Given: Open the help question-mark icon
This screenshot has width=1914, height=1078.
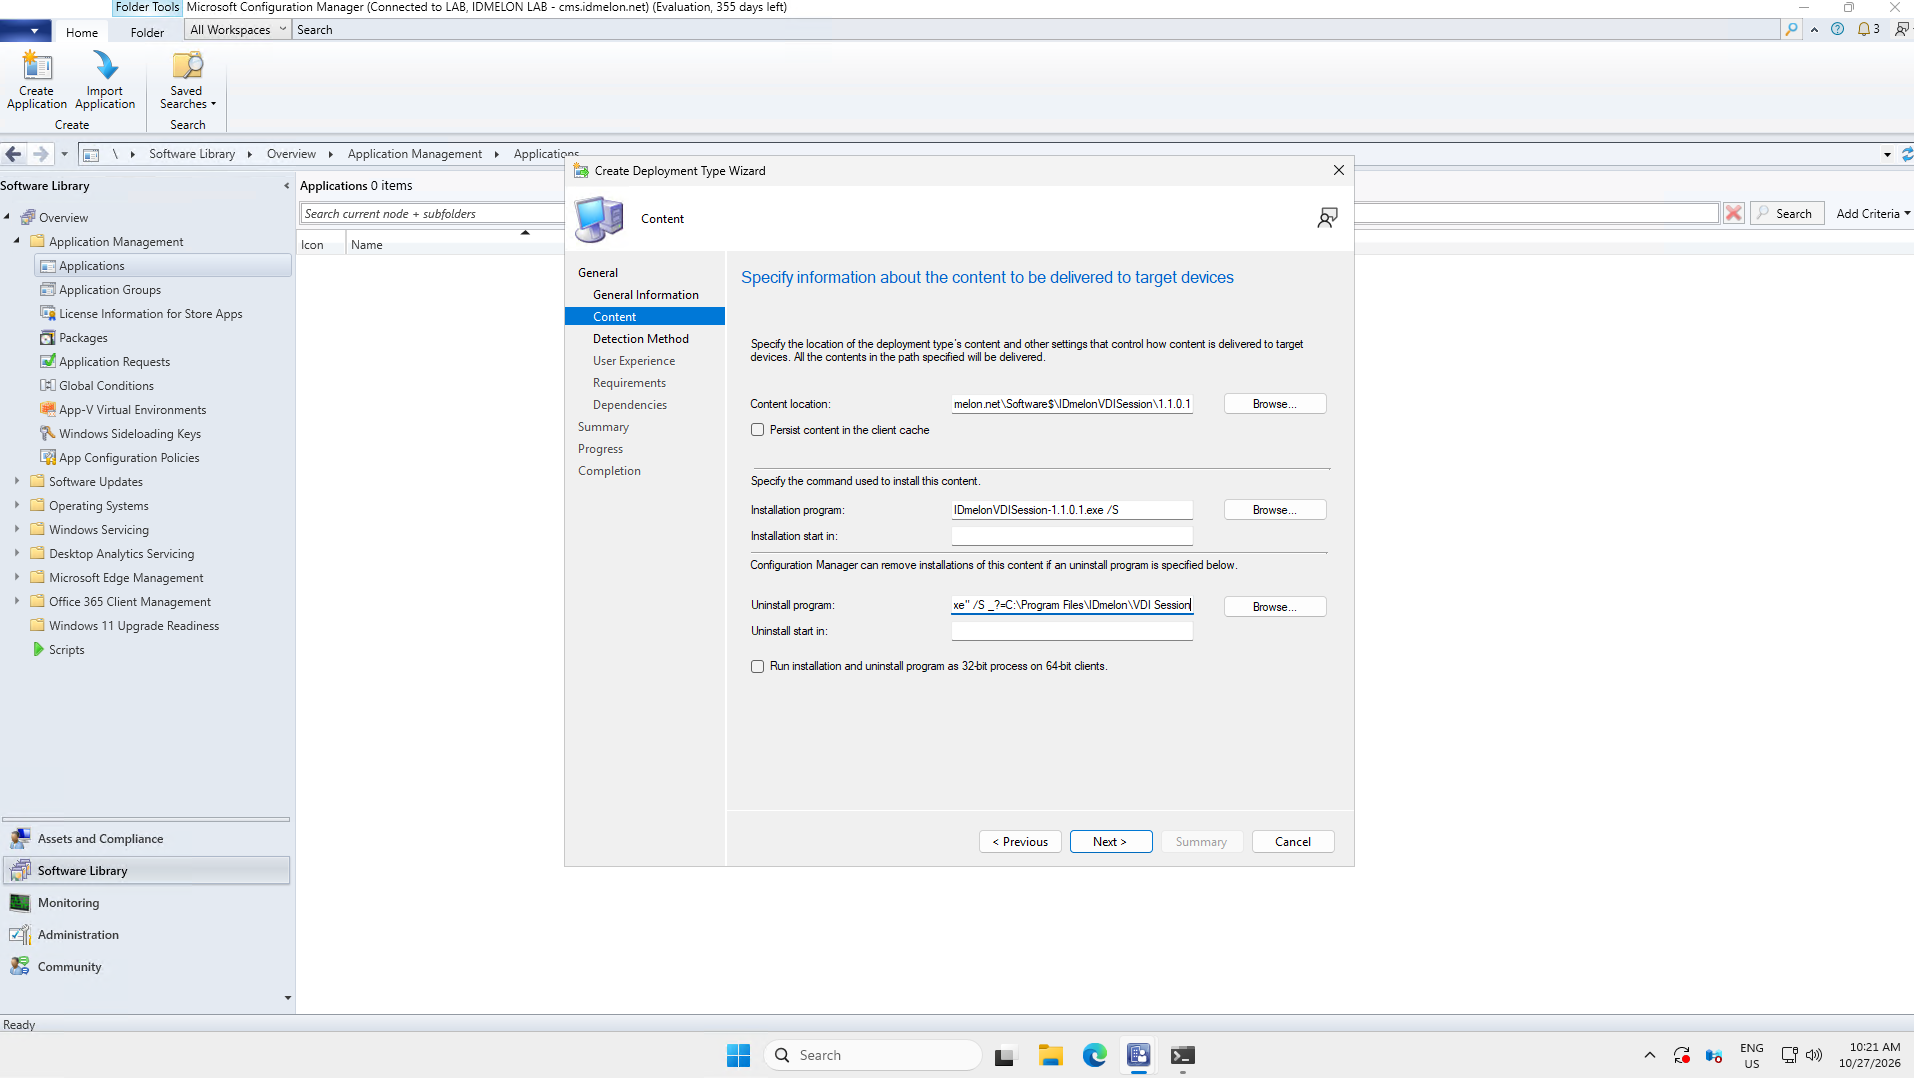Looking at the screenshot, I should [x=1837, y=29].
